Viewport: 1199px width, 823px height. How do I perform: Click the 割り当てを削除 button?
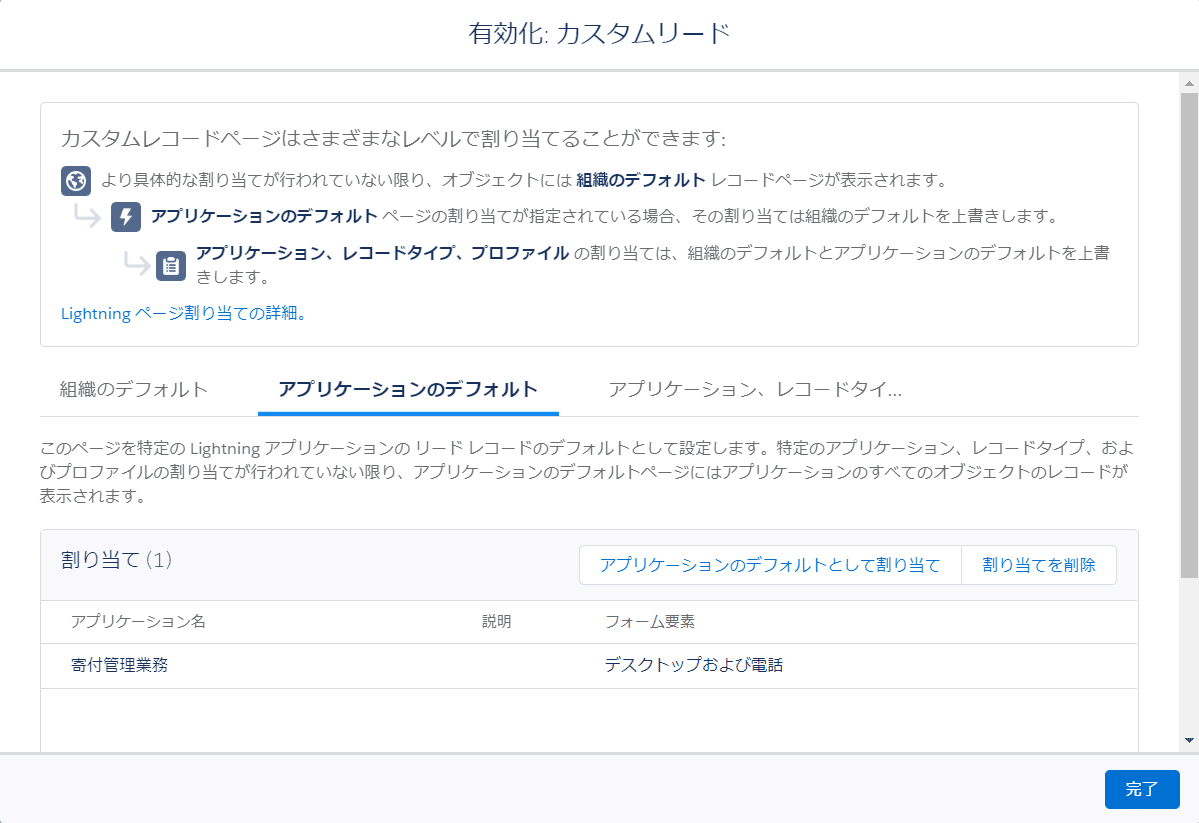[x=1039, y=564]
